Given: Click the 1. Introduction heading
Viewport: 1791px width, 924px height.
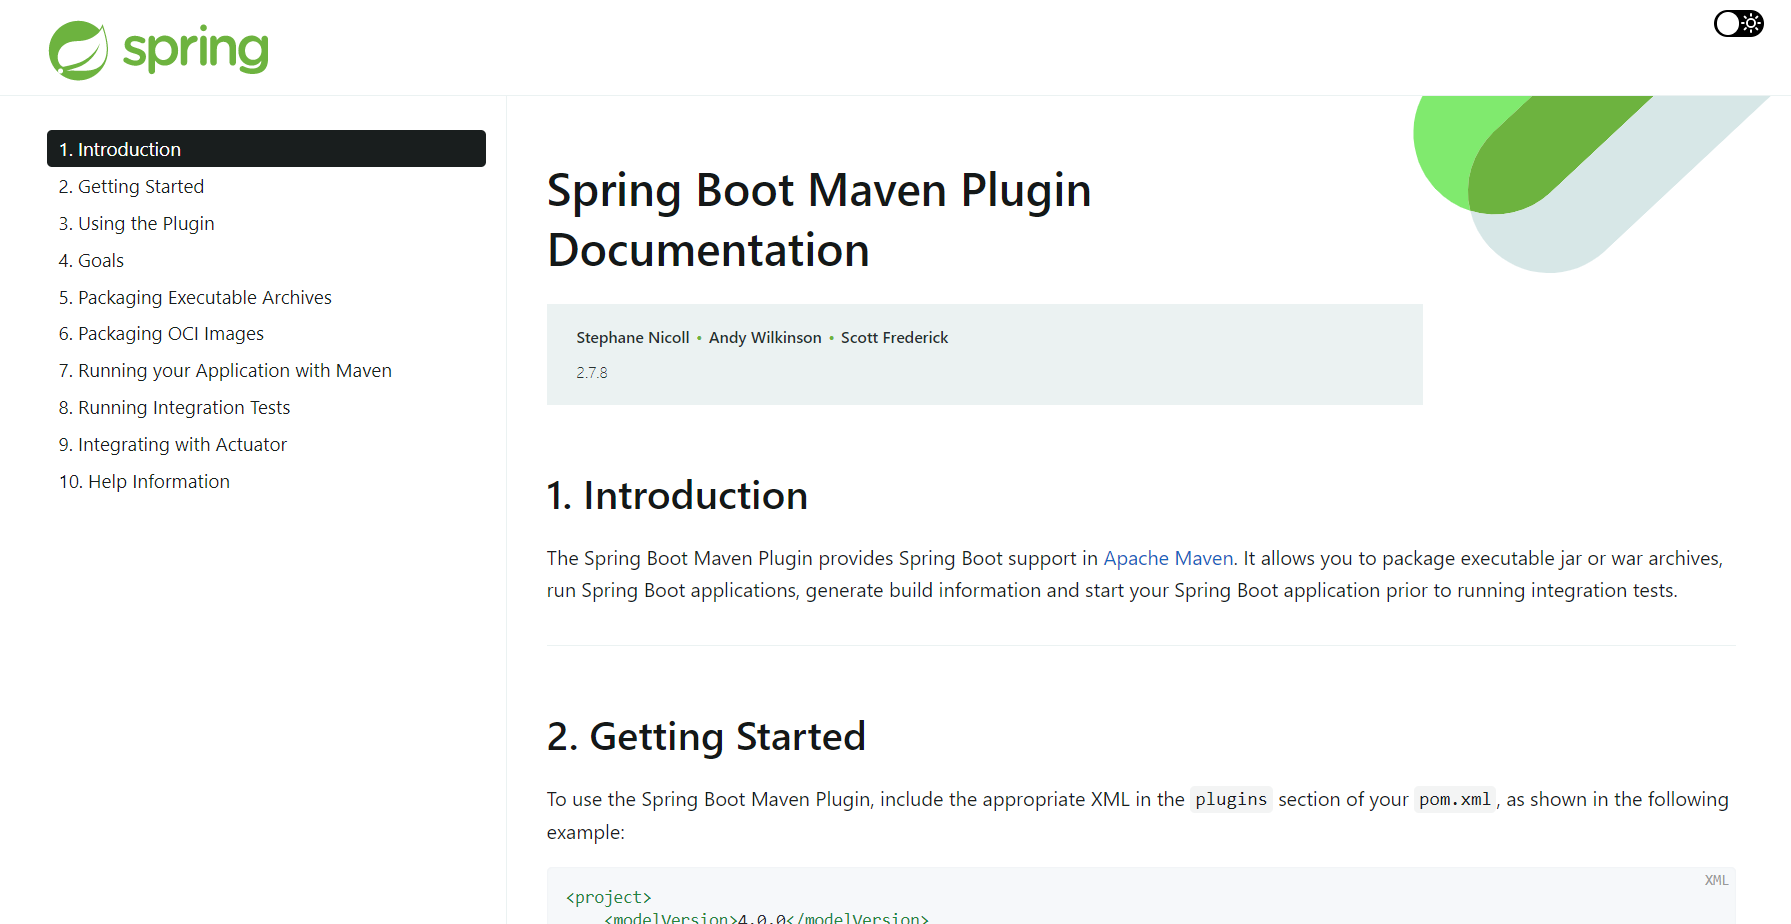Looking at the screenshot, I should click(677, 496).
